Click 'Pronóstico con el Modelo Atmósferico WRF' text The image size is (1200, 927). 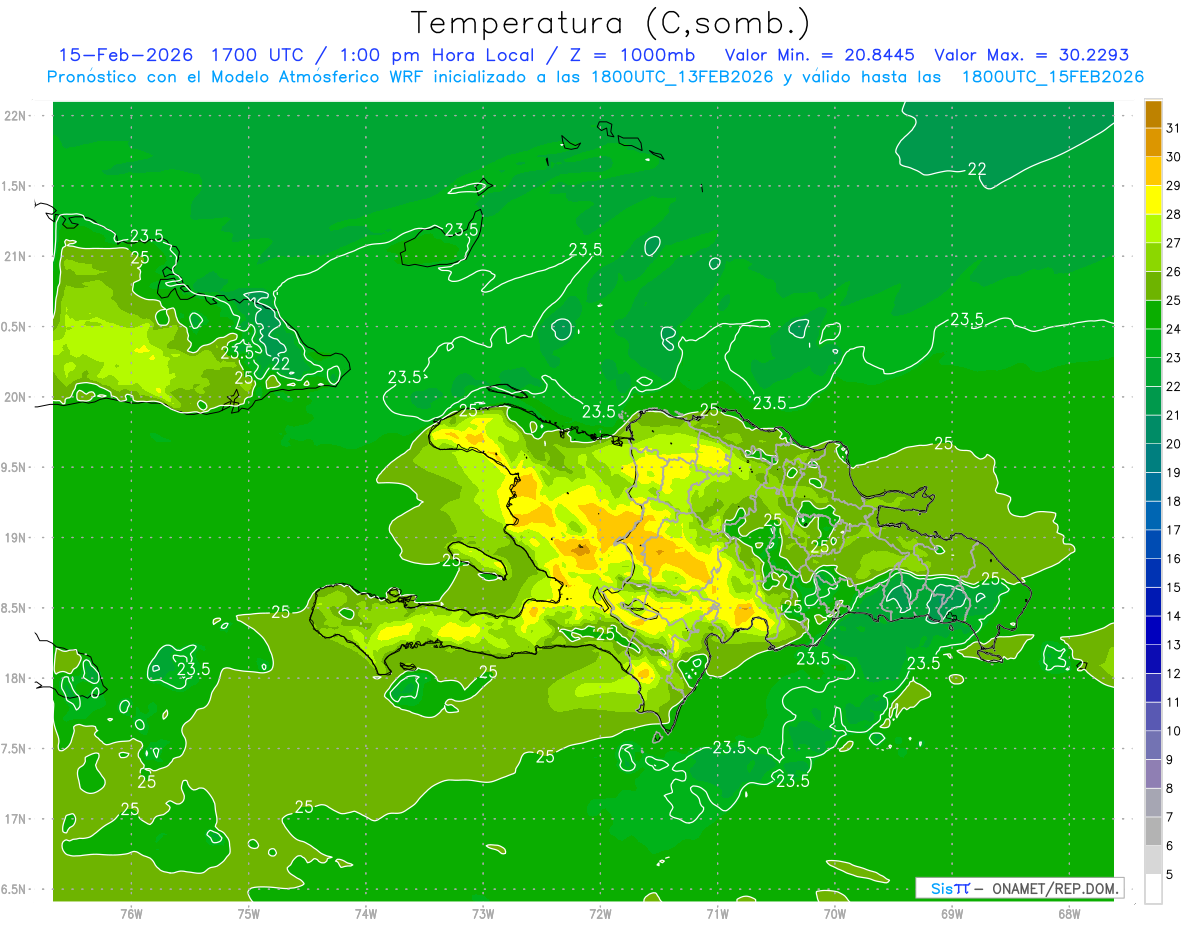click(x=237, y=77)
